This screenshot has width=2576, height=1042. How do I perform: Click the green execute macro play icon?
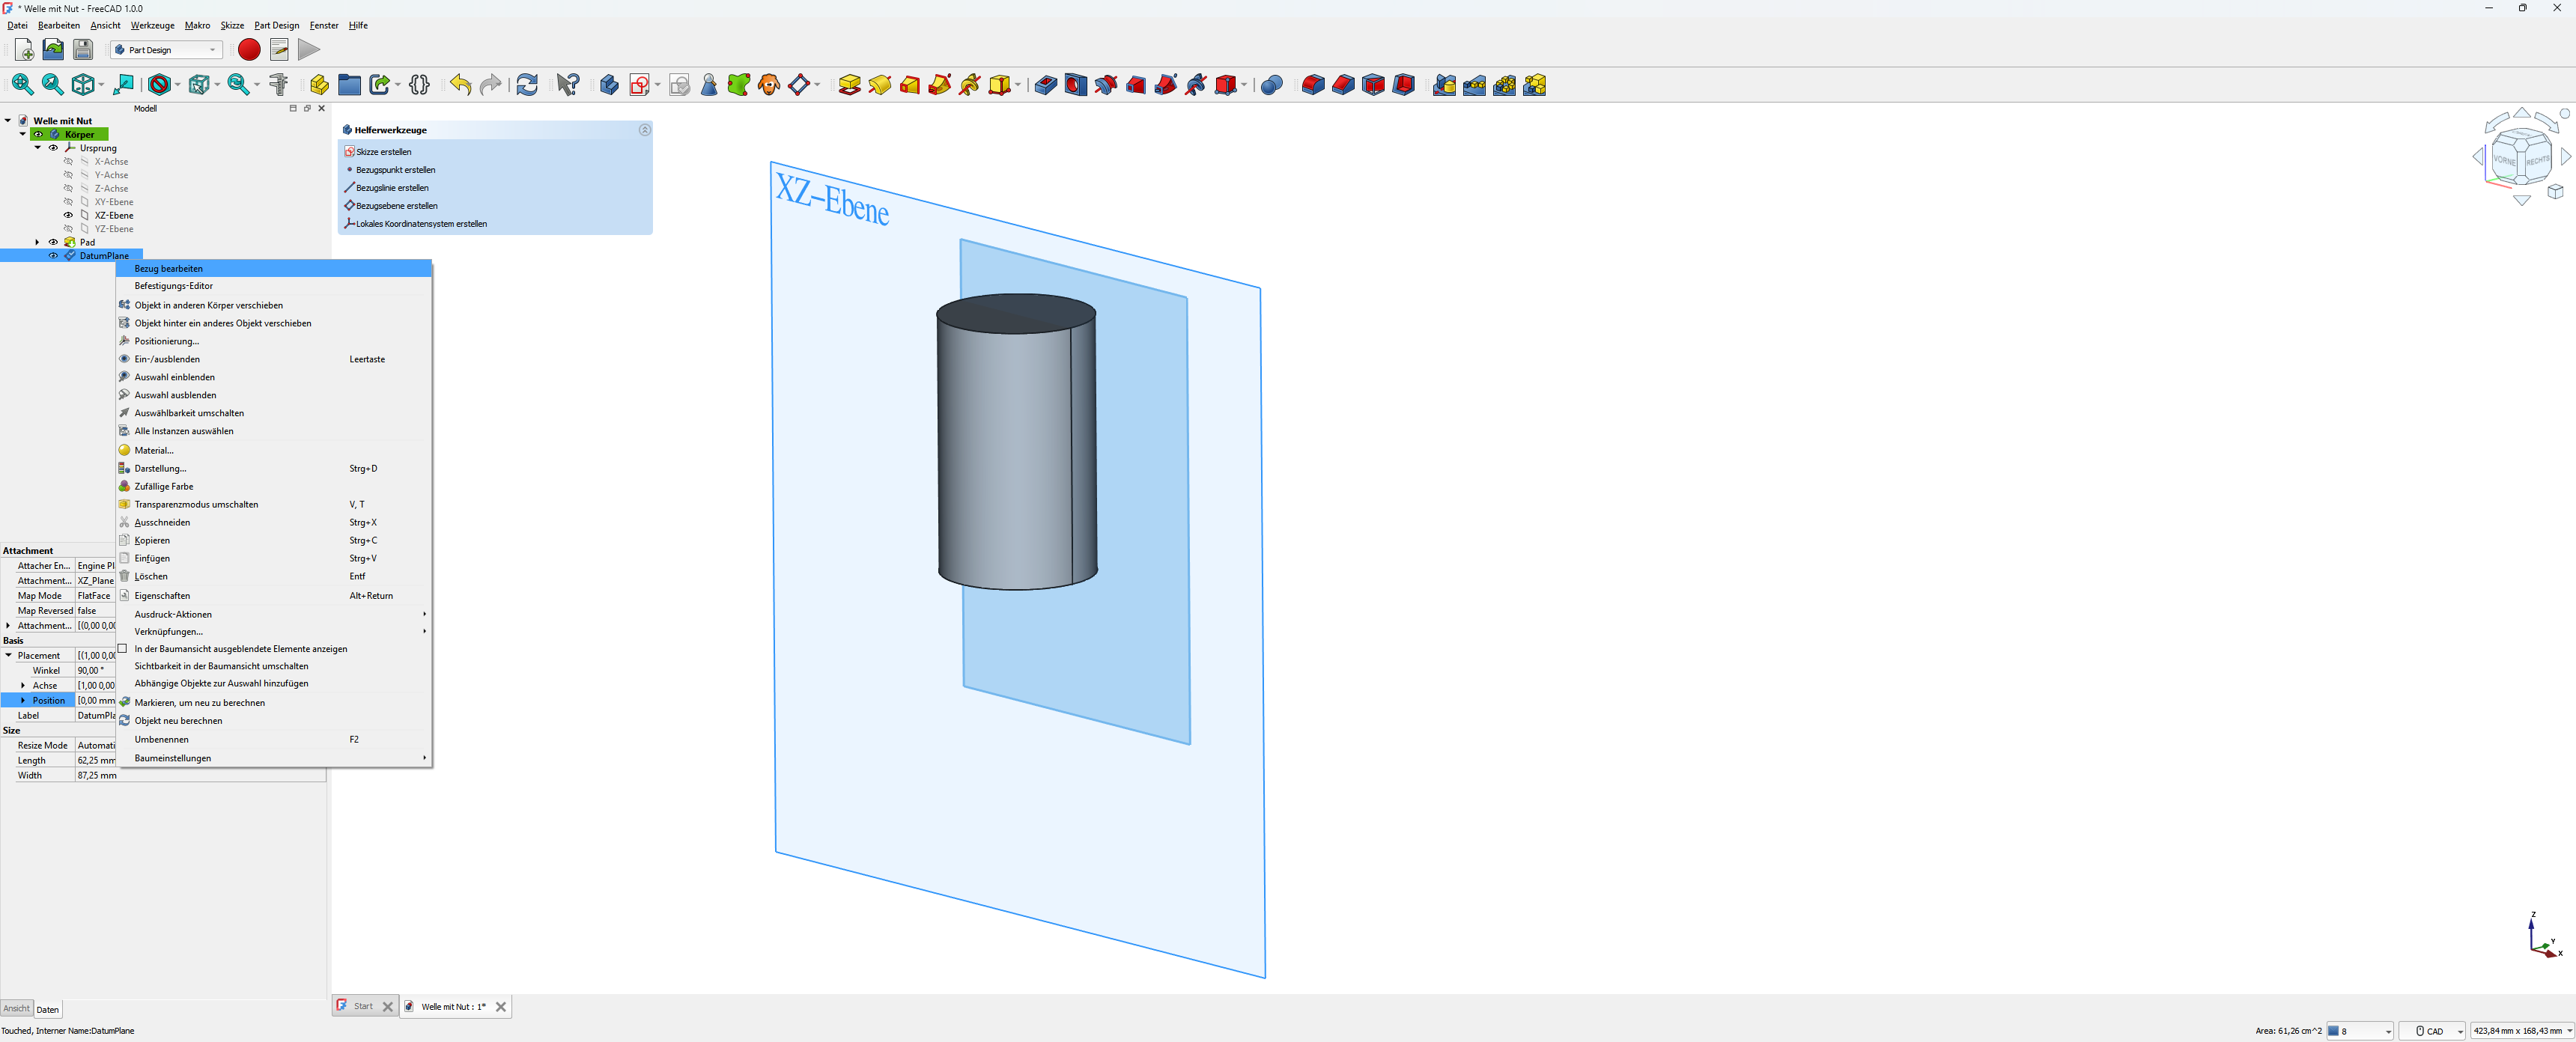309,50
